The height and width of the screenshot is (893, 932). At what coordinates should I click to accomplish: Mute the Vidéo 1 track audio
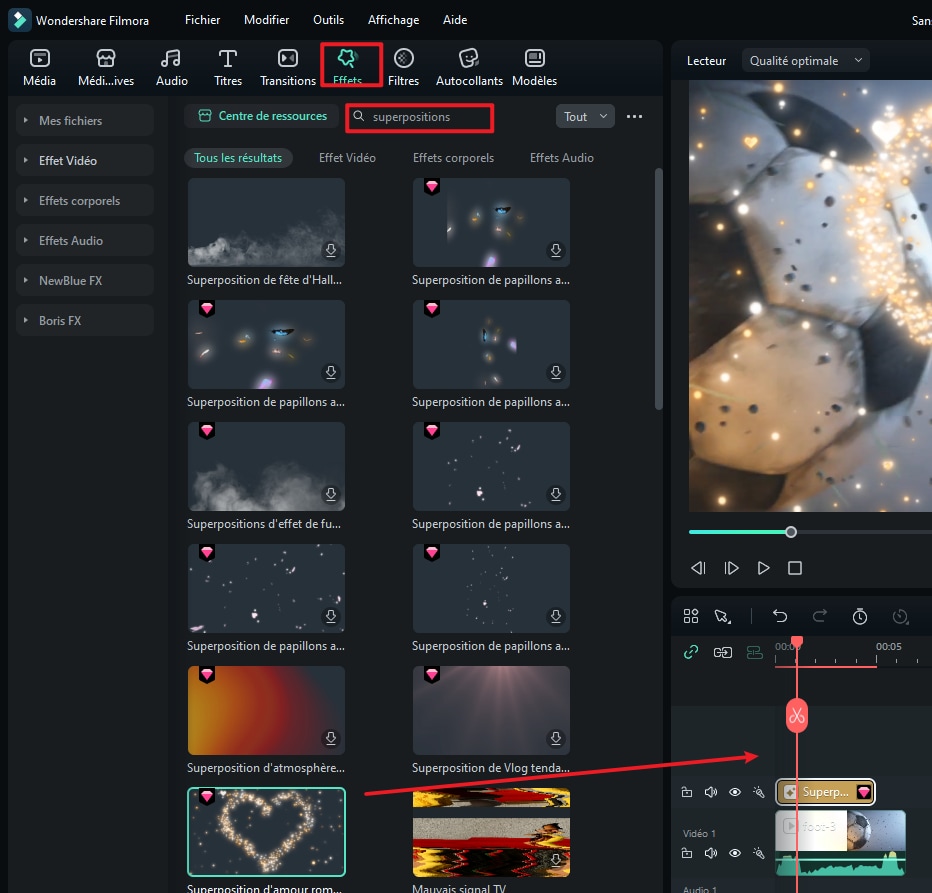(x=710, y=853)
